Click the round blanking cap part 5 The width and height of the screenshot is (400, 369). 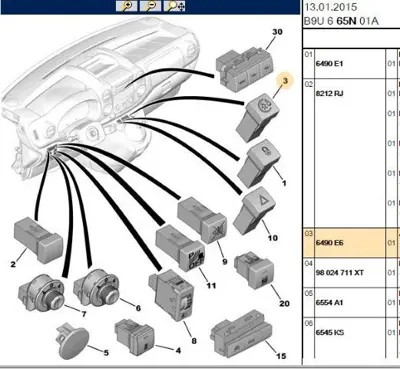(73, 342)
